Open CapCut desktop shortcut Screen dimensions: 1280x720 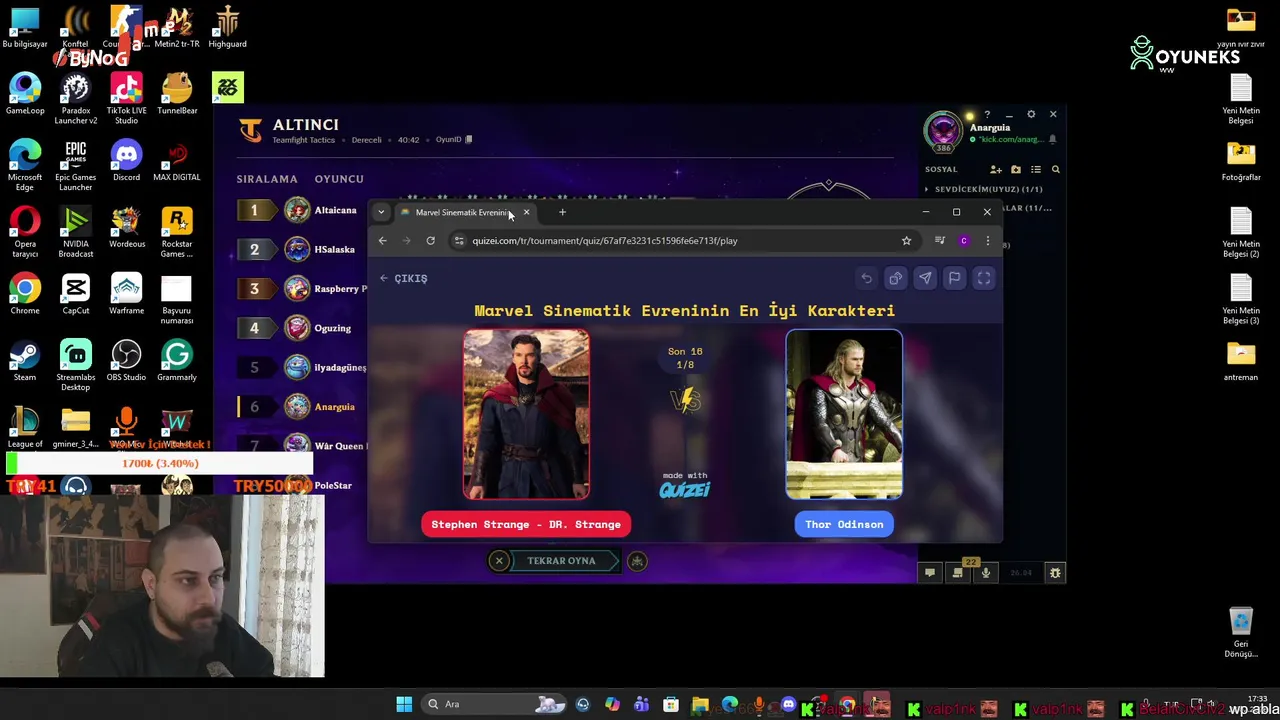tap(76, 293)
